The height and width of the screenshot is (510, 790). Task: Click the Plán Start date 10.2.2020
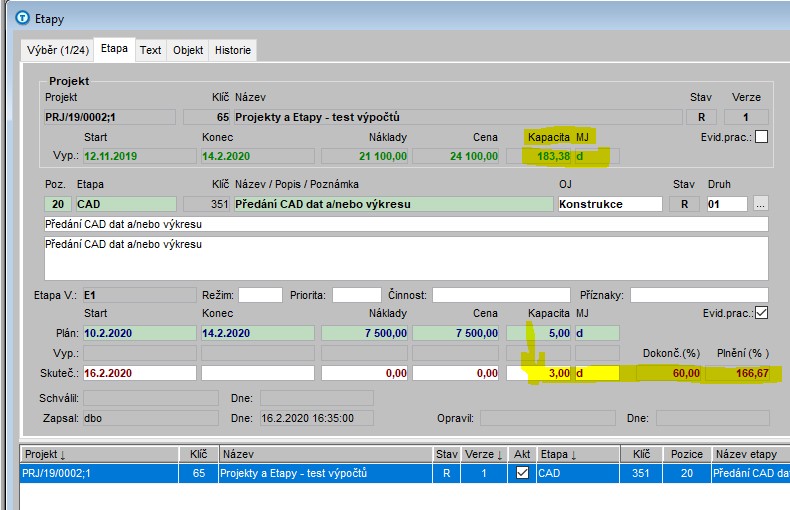pos(140,333)
